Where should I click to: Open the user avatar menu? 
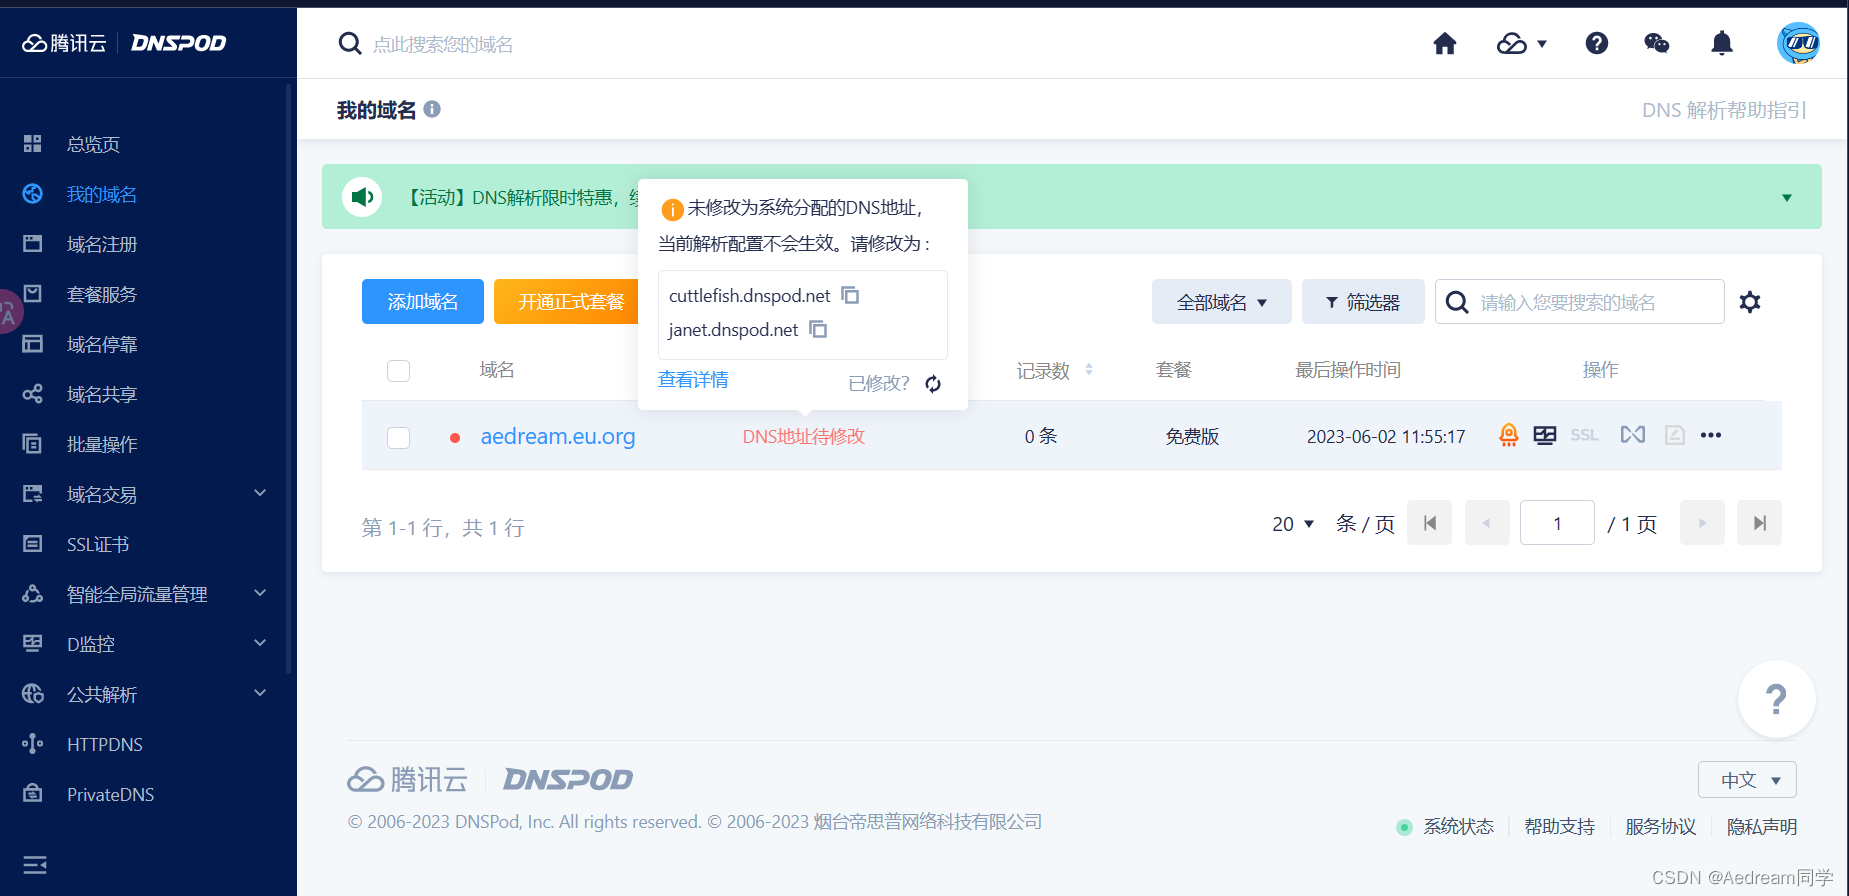click(1798, 43)
